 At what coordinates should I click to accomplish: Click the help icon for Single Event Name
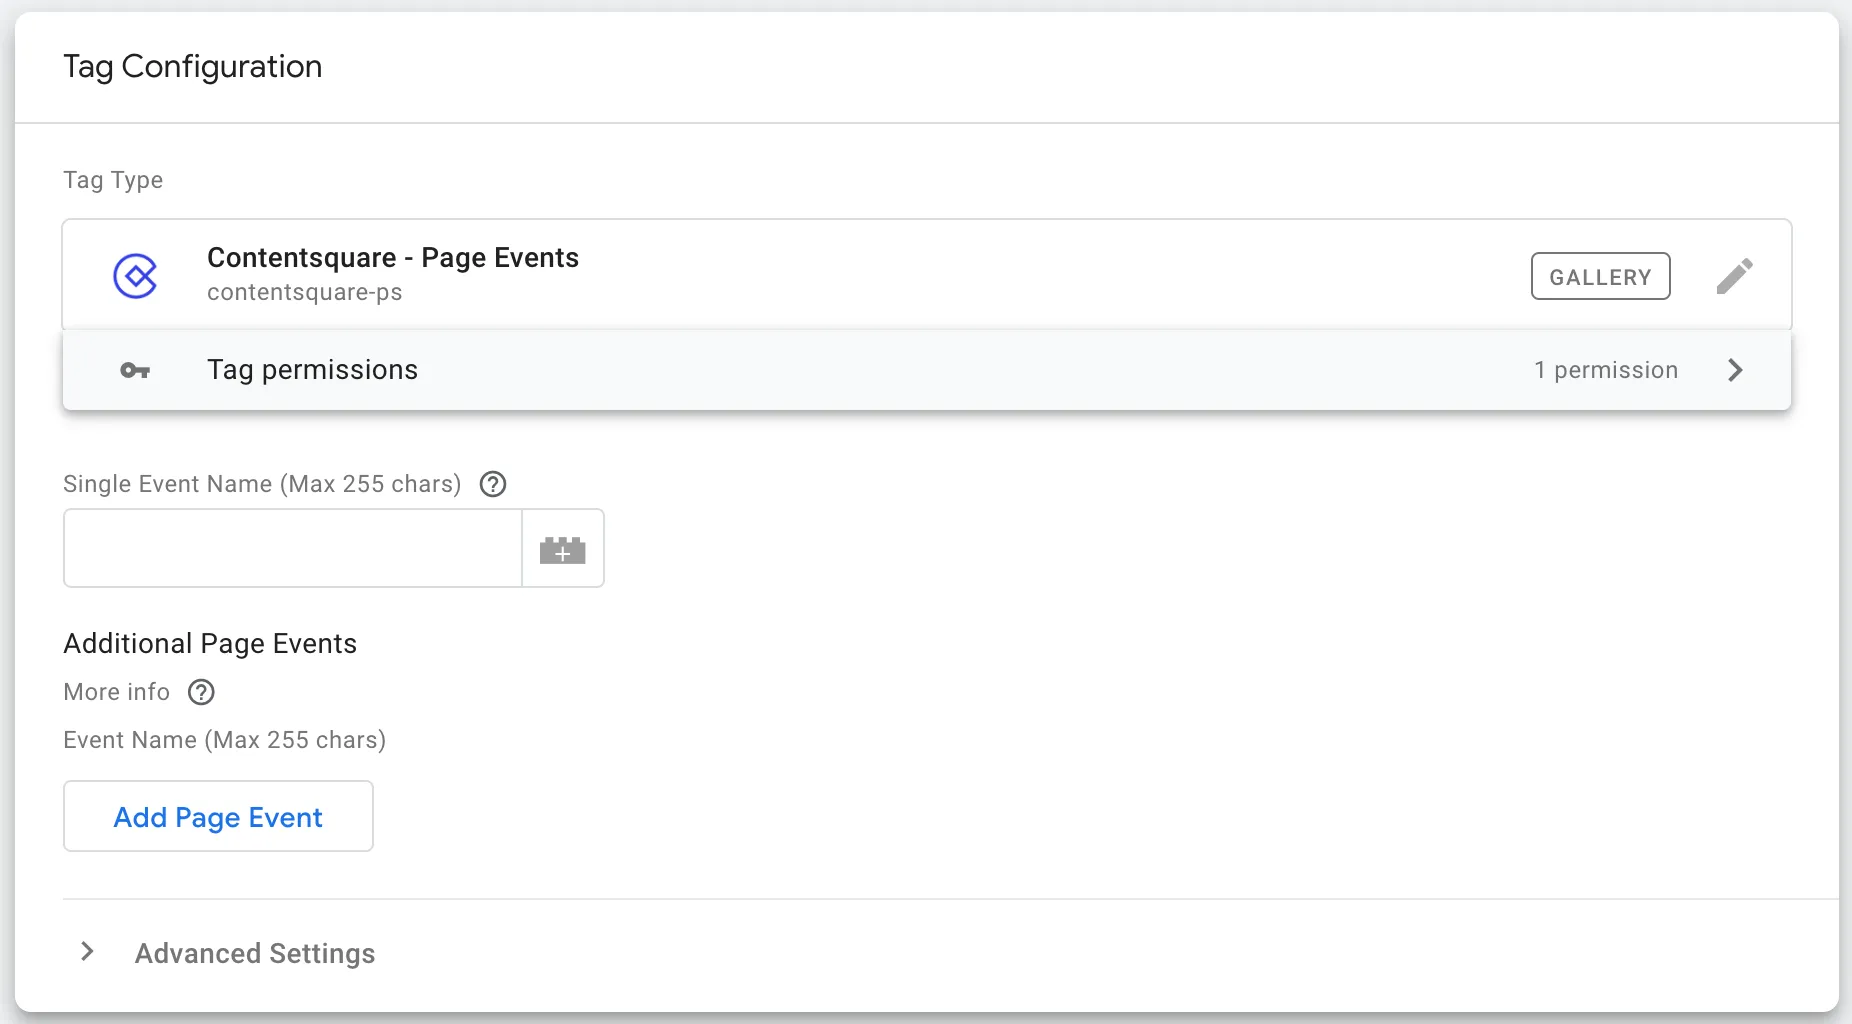(493, 484)
